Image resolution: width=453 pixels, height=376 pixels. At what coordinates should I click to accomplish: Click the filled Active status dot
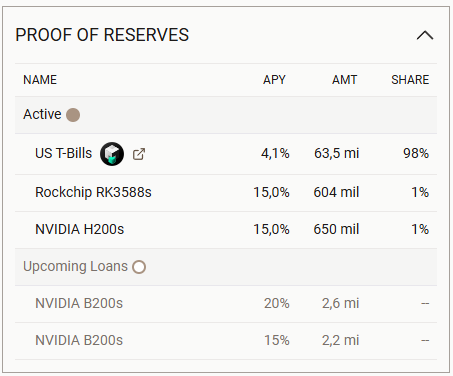point(73,115)
